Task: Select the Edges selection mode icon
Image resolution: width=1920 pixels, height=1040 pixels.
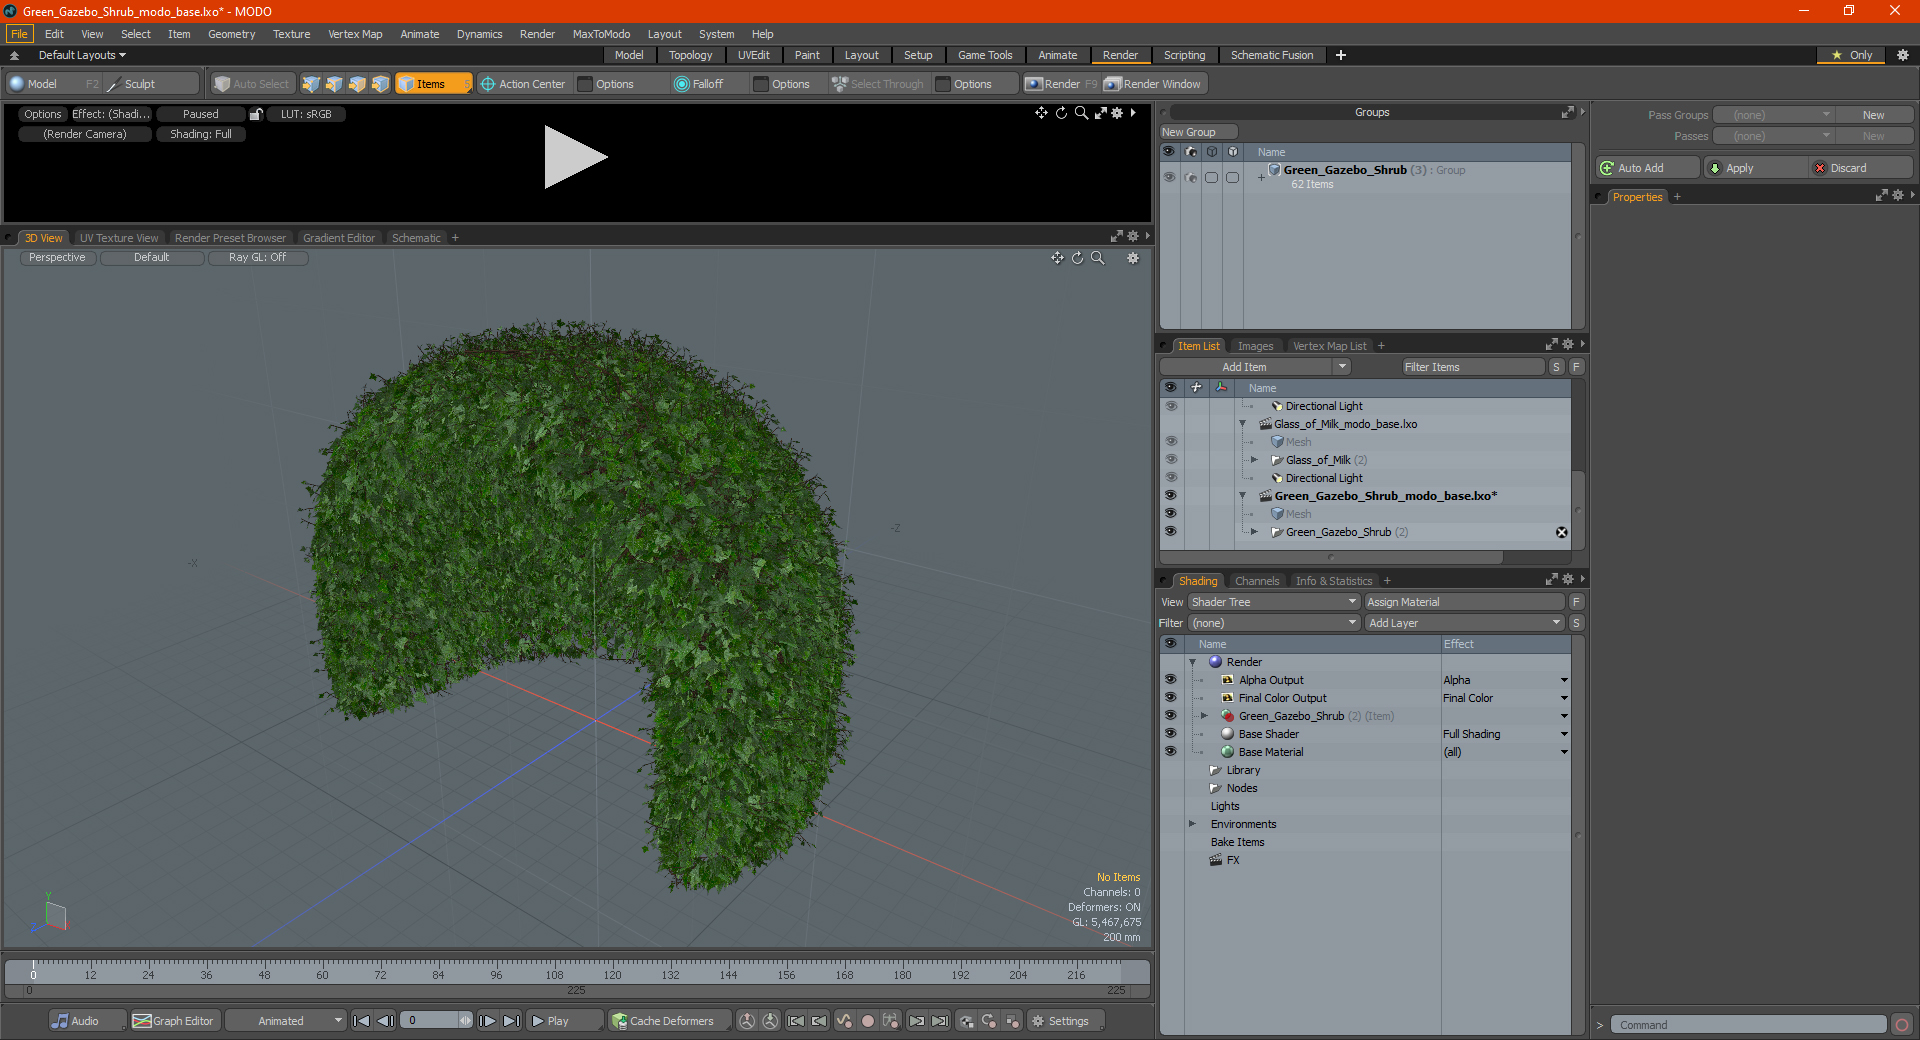Action: (334, 84)
